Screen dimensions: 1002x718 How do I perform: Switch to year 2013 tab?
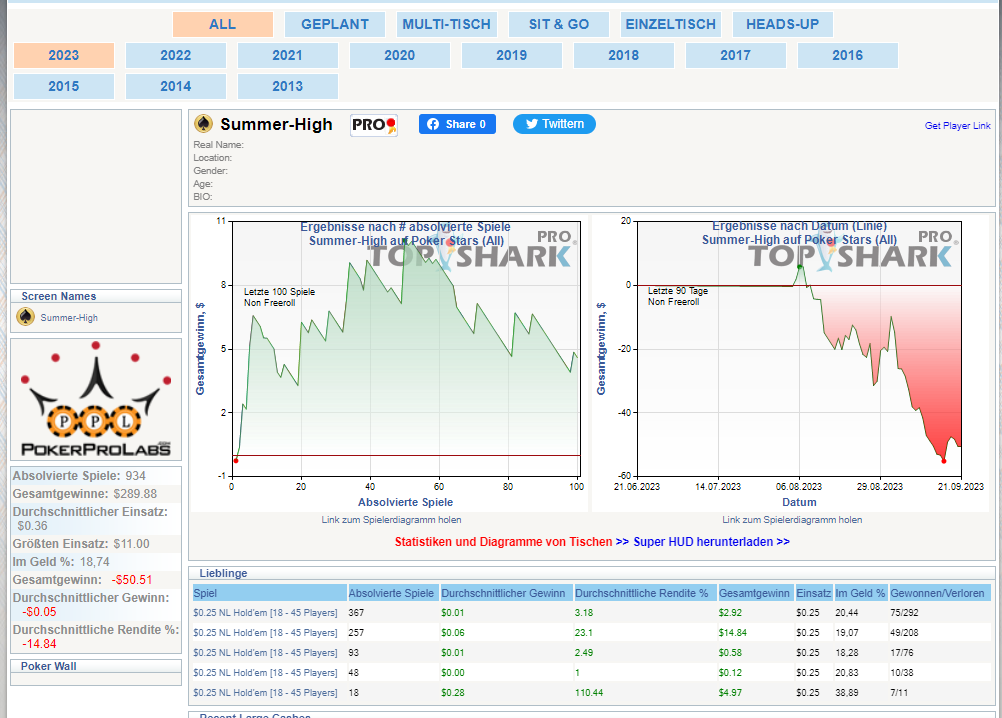pyautogui.click(x=288, y=86)
